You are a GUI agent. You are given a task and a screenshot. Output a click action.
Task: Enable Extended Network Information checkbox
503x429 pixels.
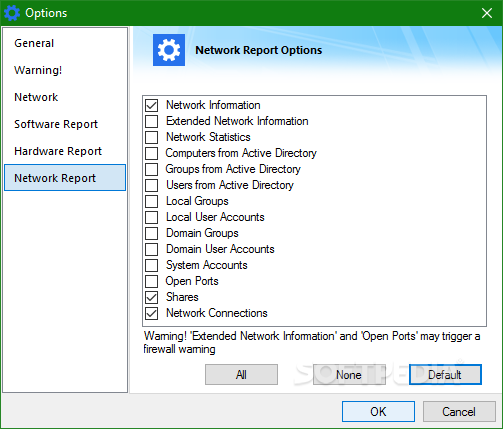(152, 121)
